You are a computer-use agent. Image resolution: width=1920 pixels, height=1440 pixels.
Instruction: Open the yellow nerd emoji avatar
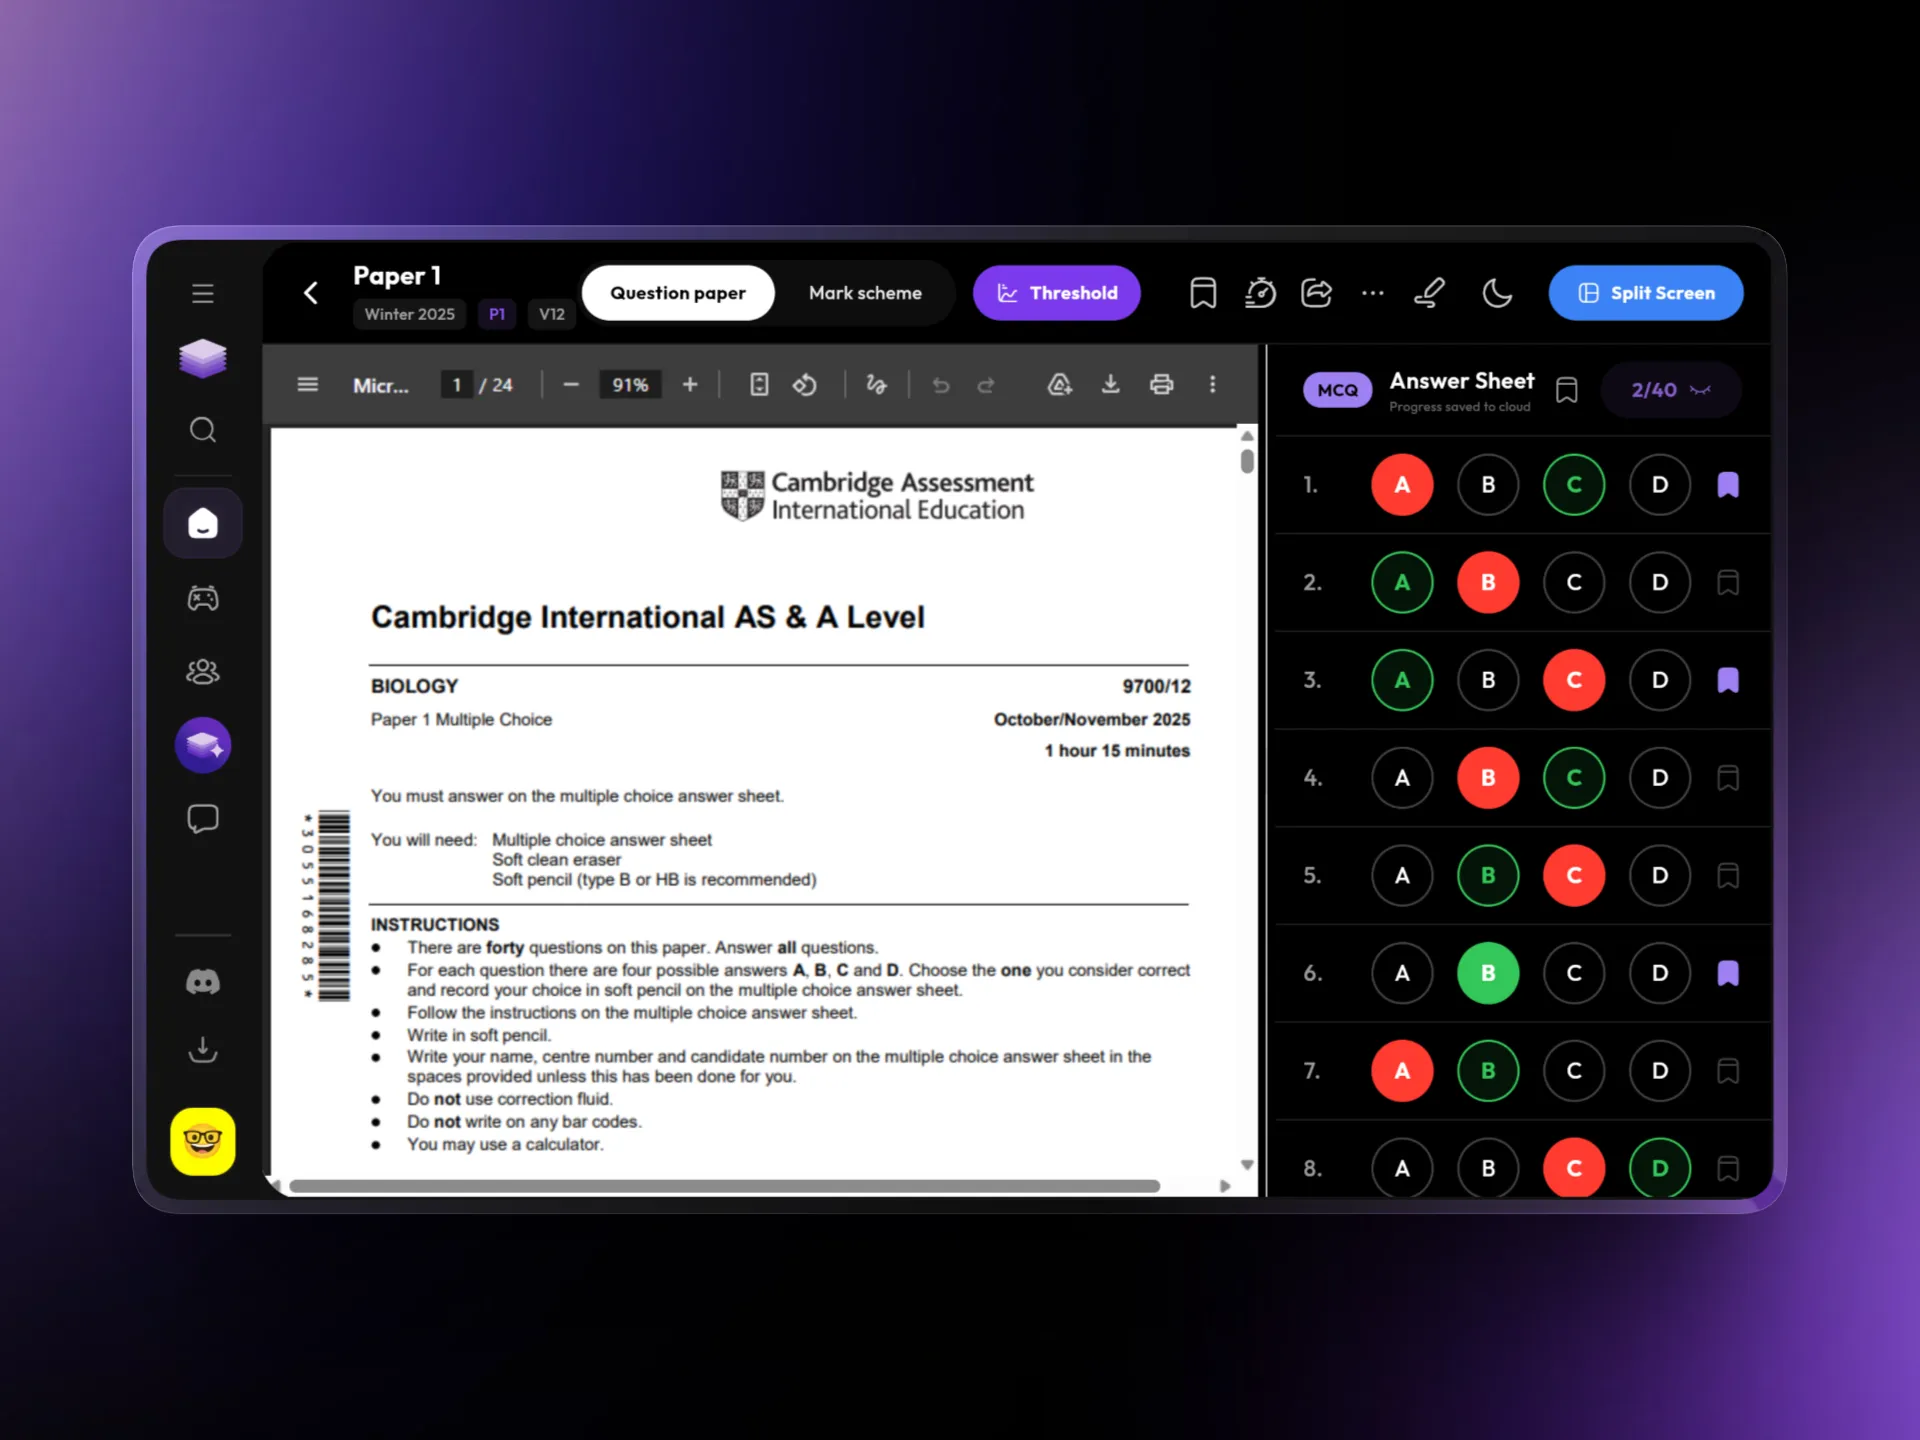[203, 1141]
